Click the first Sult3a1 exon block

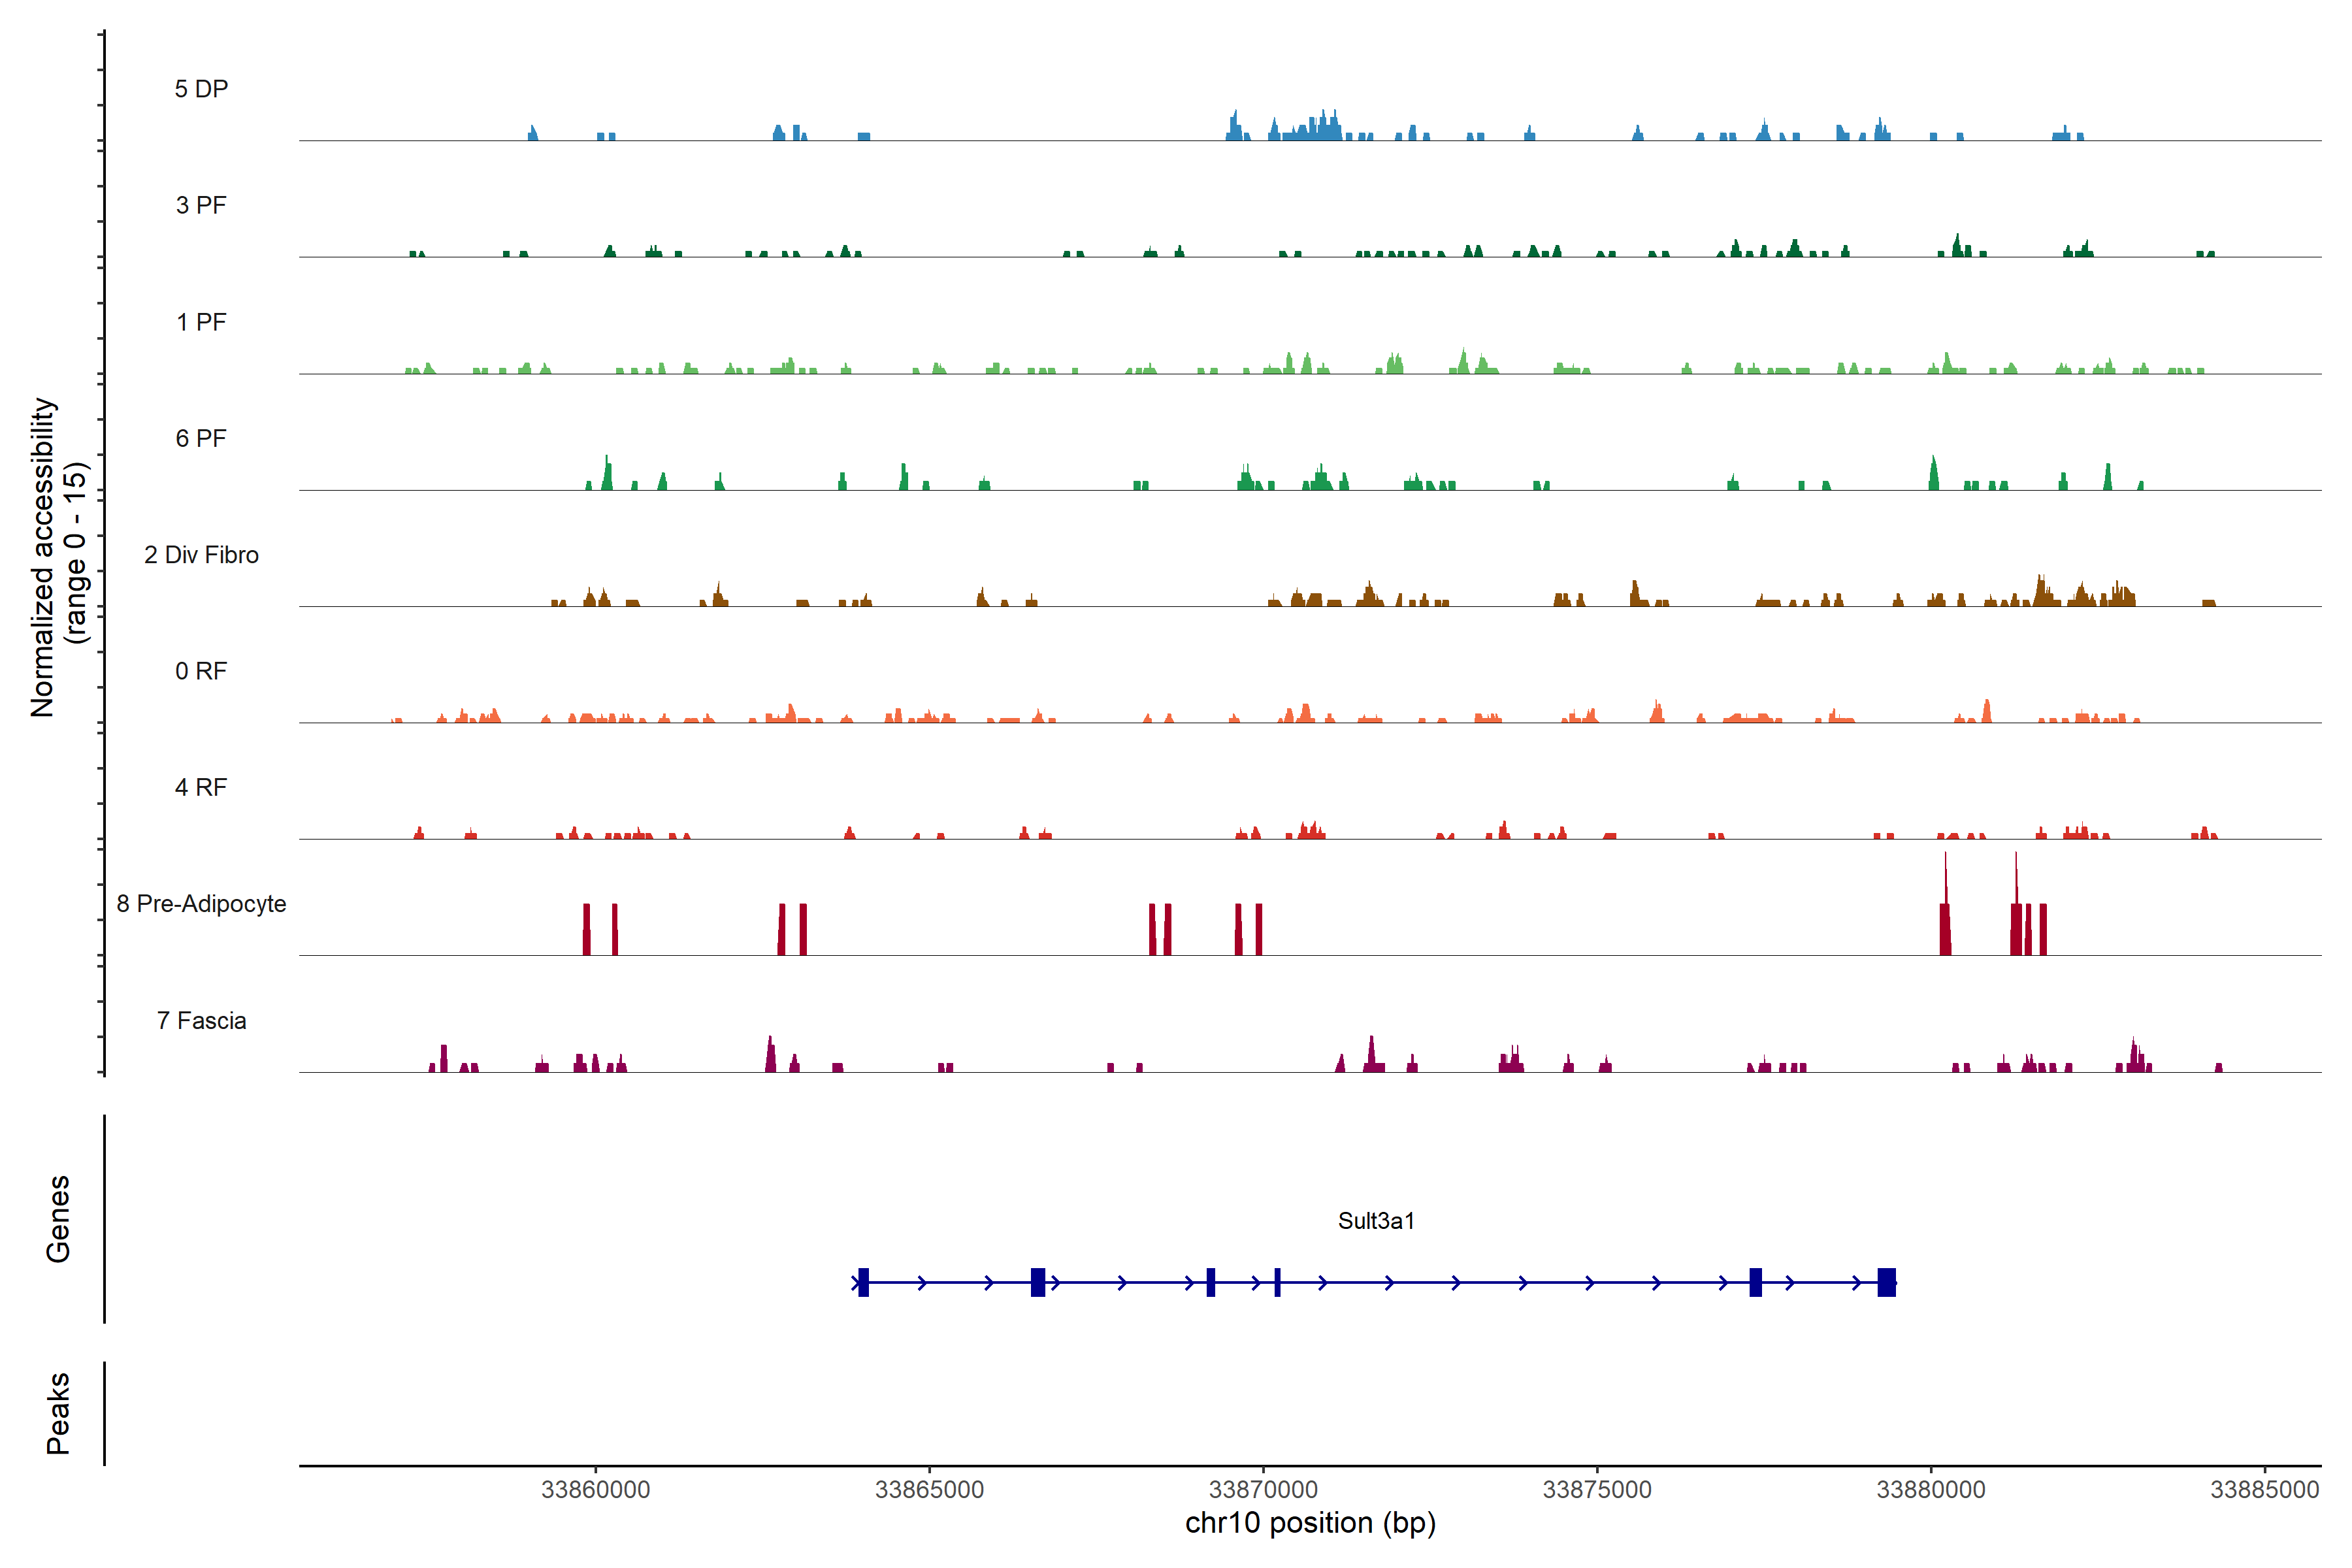point(863,1282)
